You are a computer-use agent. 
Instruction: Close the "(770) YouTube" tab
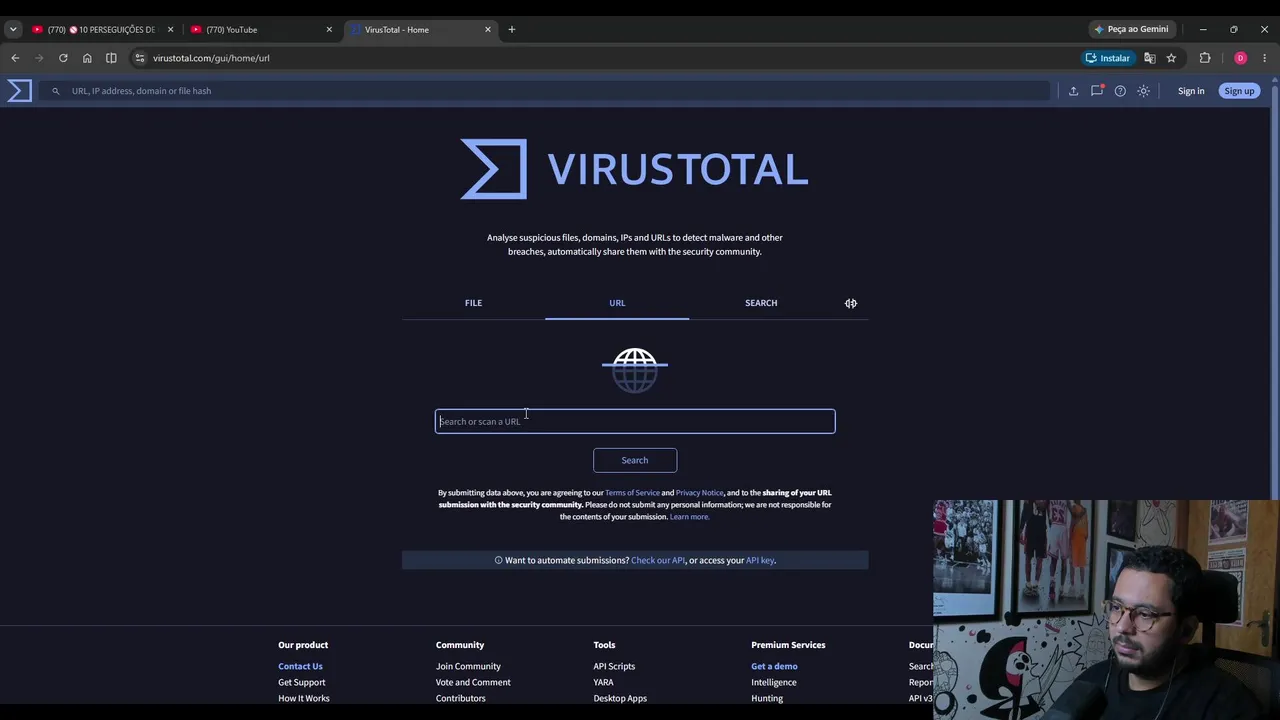[x=329, y=30]
